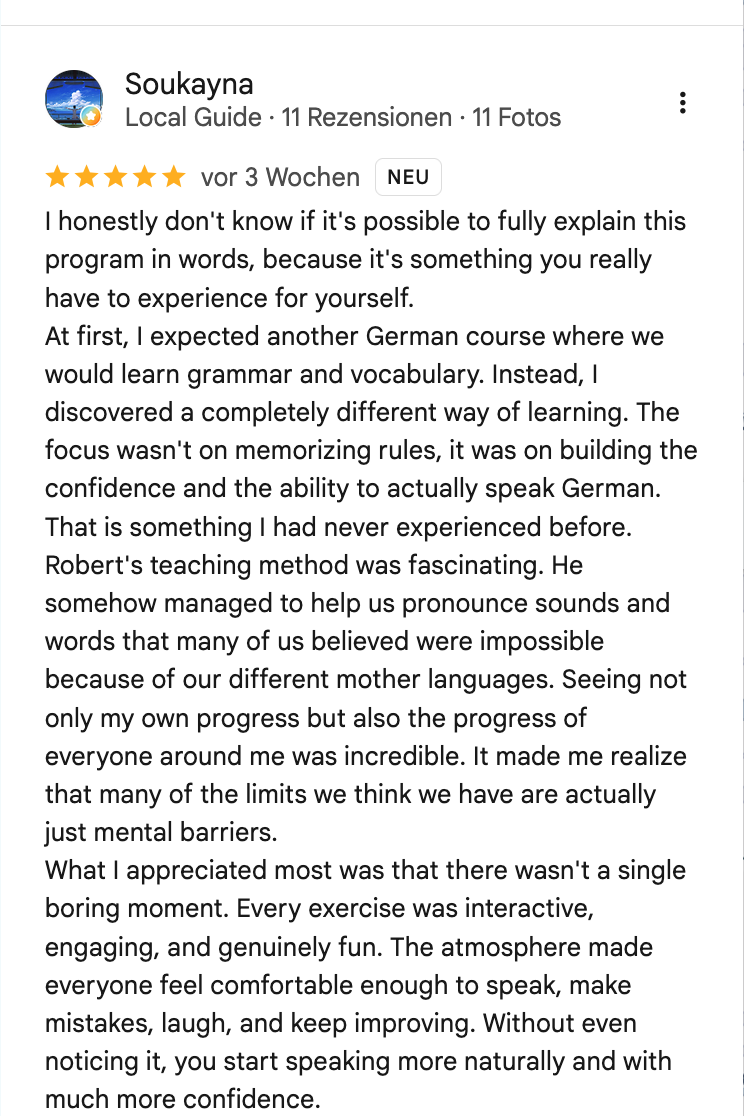The height and width of the screenshot is (1116, 744).
Task: Click the fifth rating star
Action: coord(173,177)
